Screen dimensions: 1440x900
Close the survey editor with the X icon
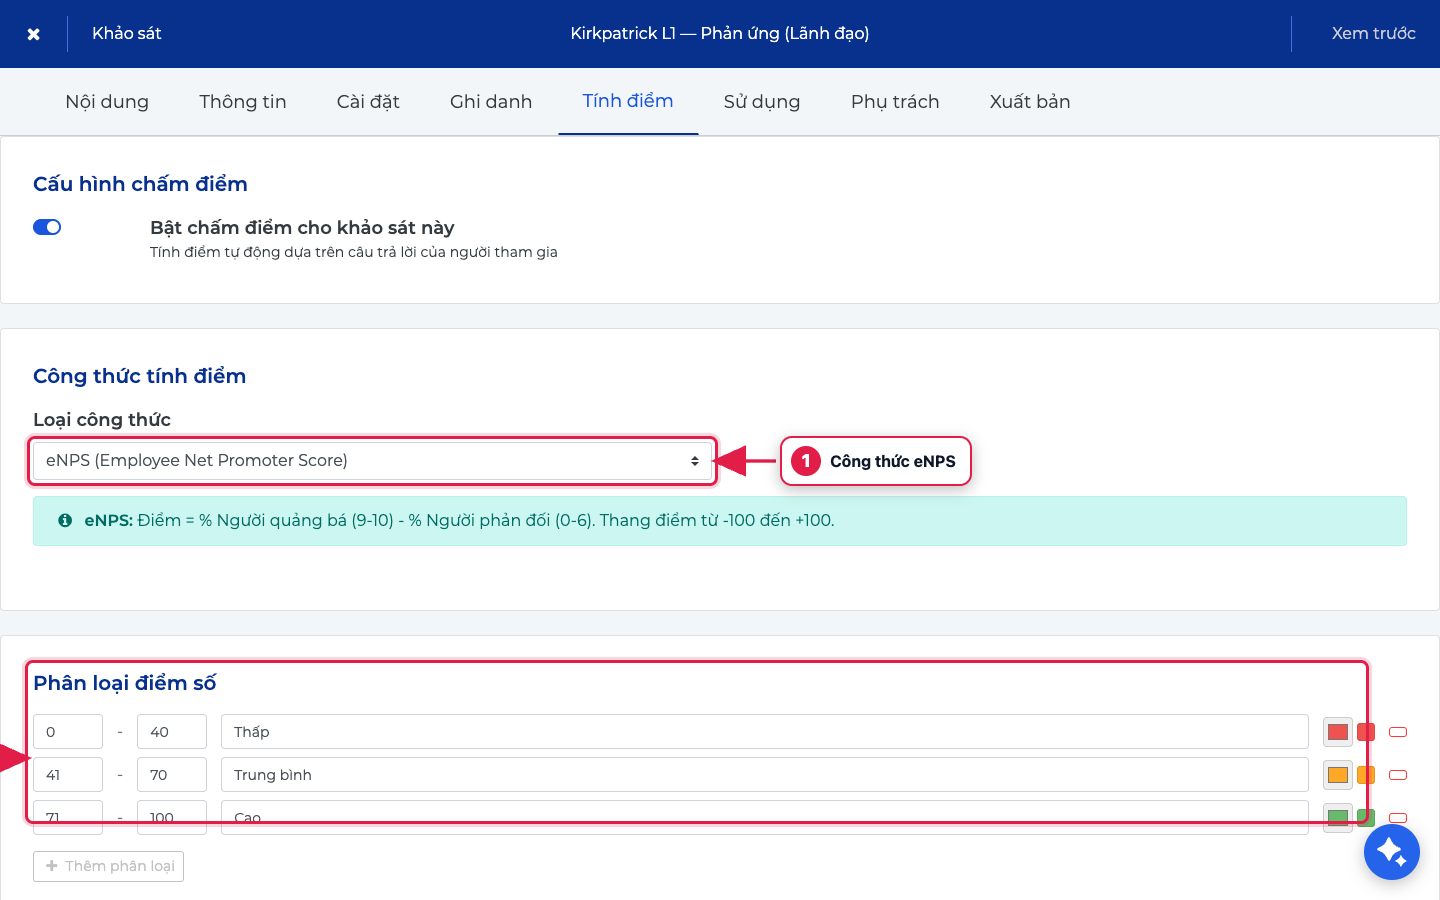pos(33,34)
